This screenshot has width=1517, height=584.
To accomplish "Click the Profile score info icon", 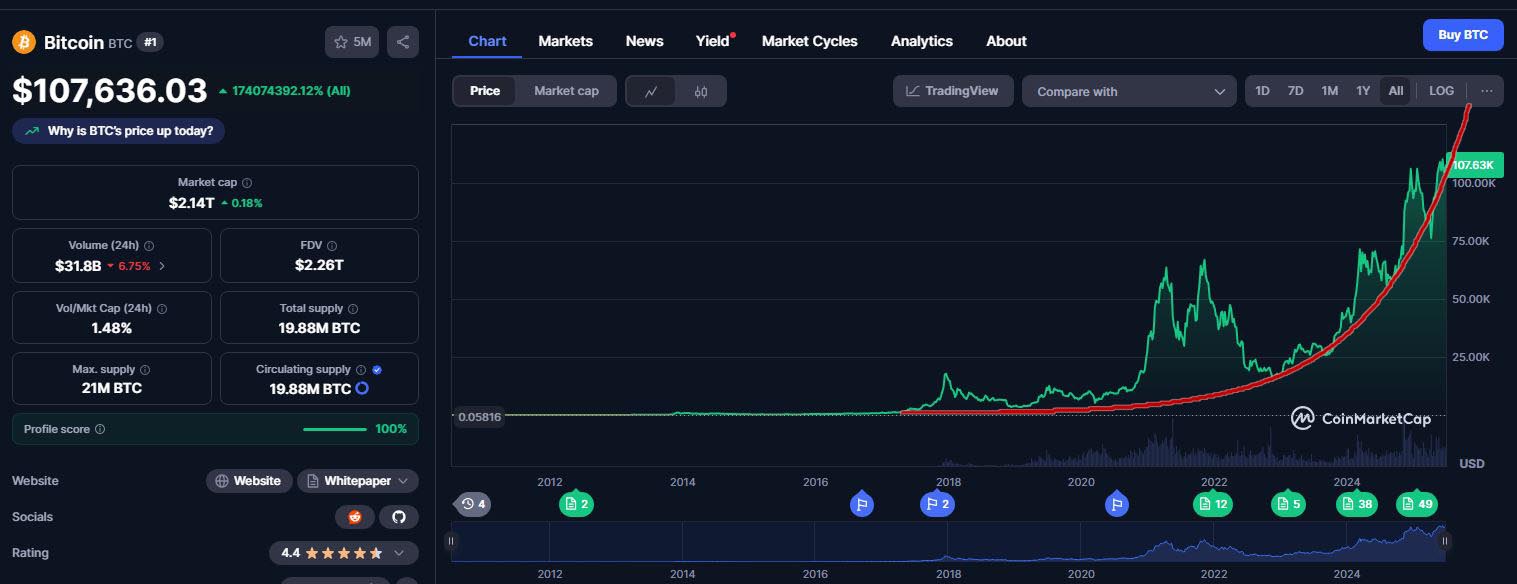I will tap(100, 429).
